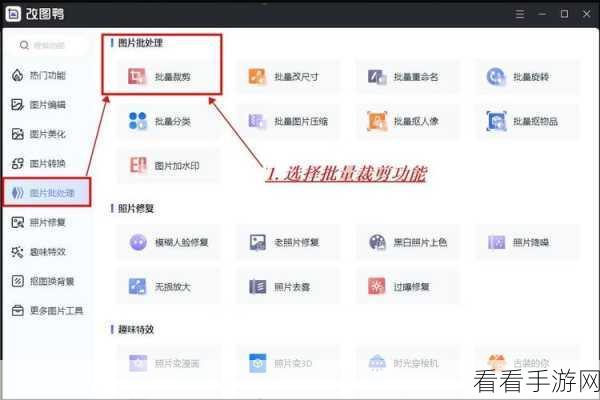Click the 照片去雾 label text
Screen dimensions: 600x400
pyautogui.click(x=292, y=287)
